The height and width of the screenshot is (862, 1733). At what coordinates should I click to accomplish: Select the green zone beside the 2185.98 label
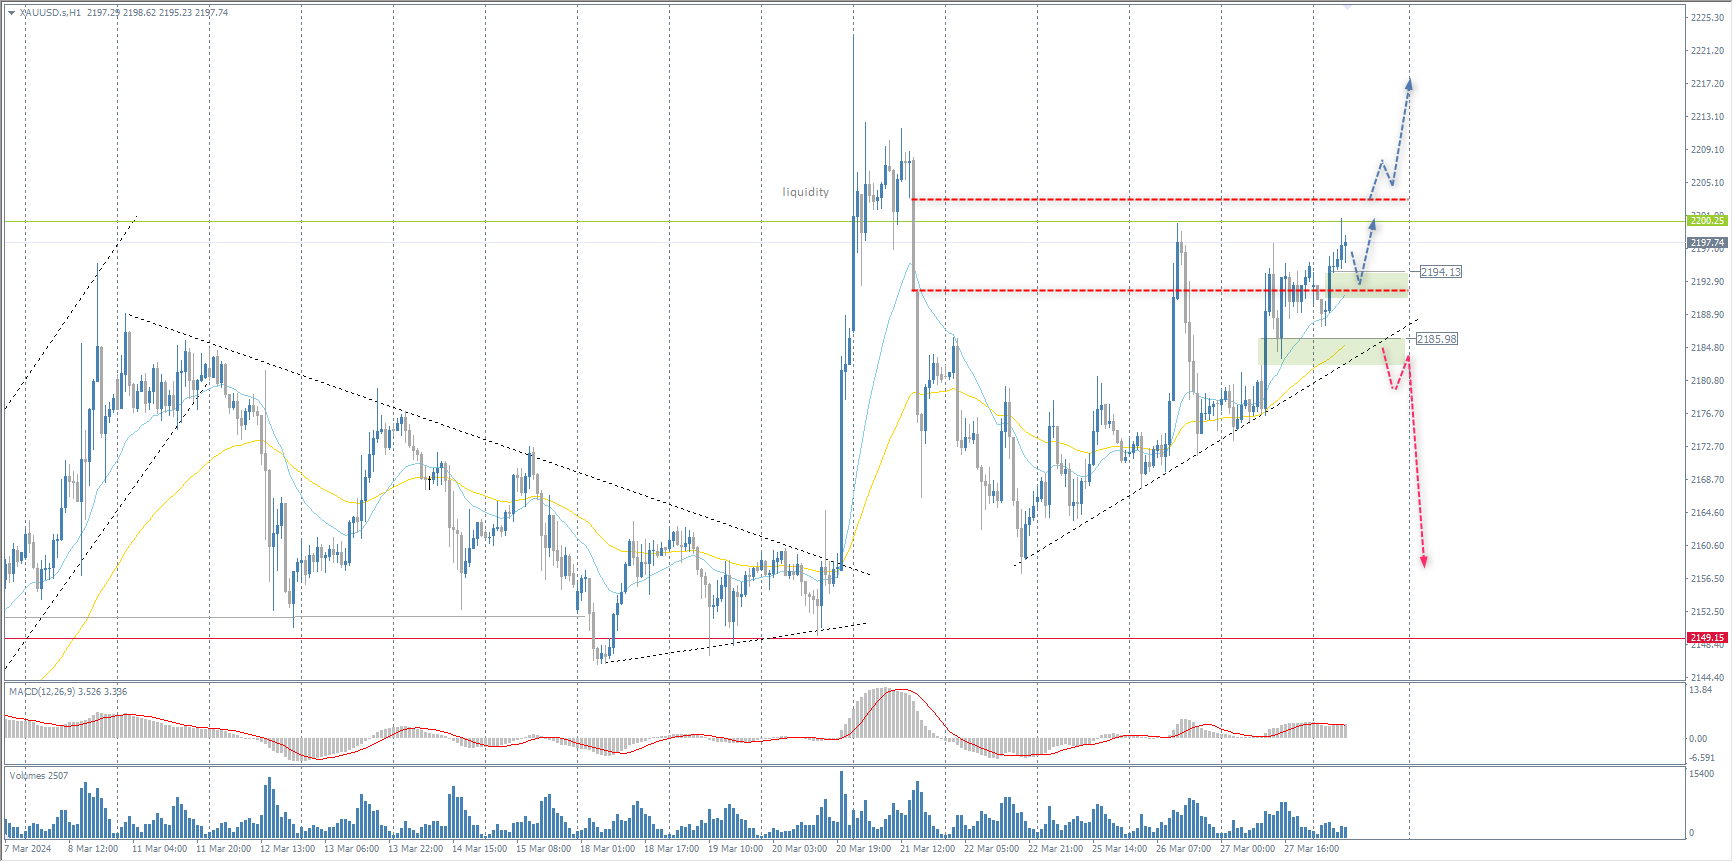point(1331,351)
